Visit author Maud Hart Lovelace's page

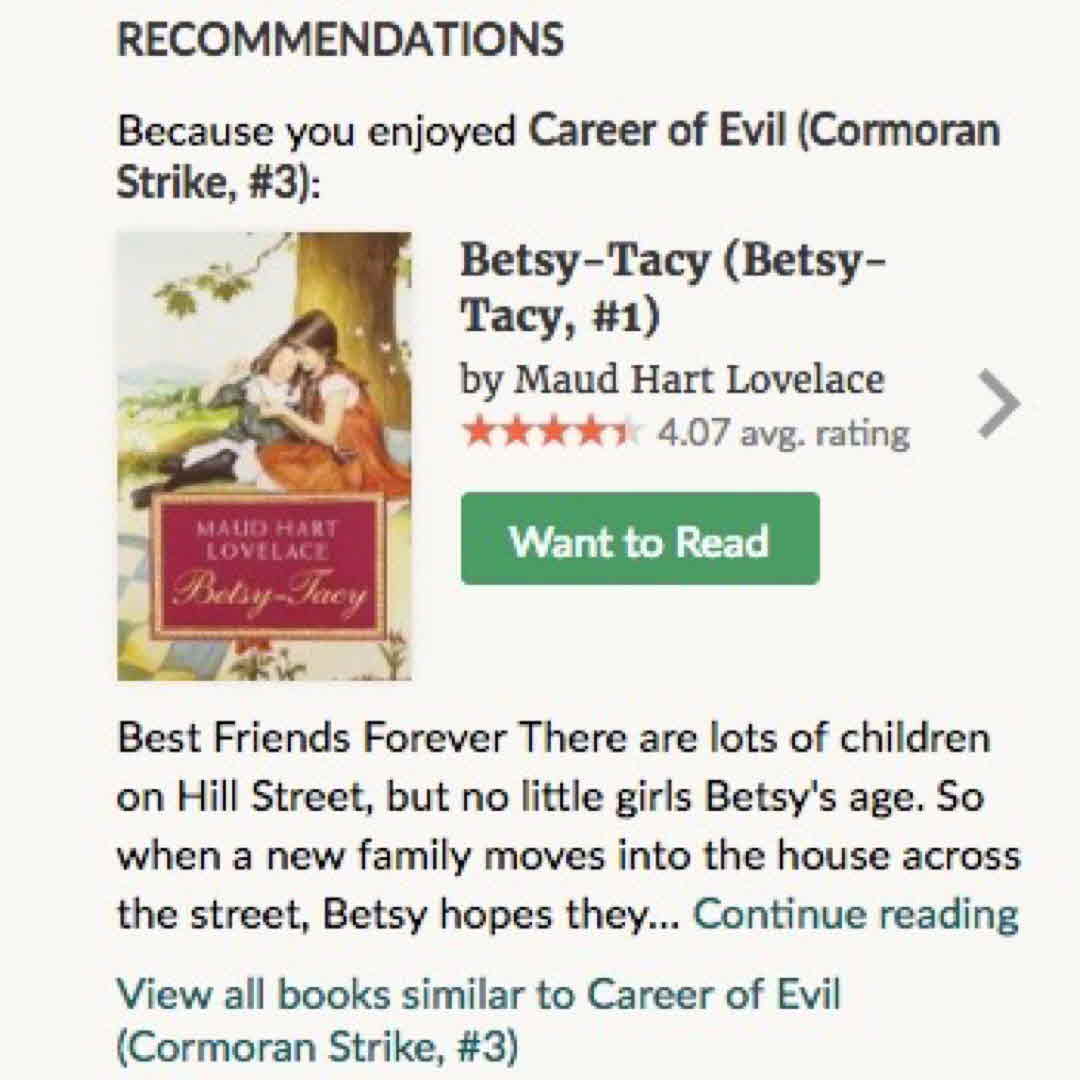click(699, 380)
